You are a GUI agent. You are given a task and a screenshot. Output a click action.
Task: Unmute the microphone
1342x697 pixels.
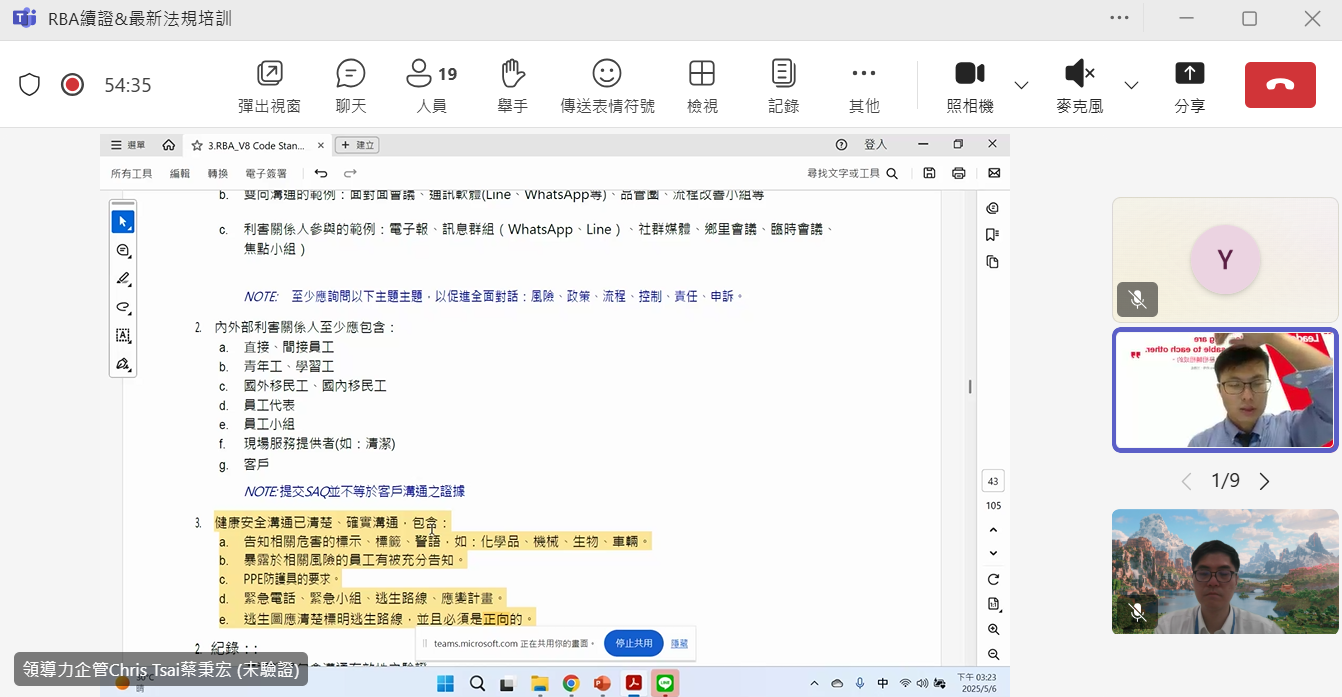click(x=1079, y=85)
